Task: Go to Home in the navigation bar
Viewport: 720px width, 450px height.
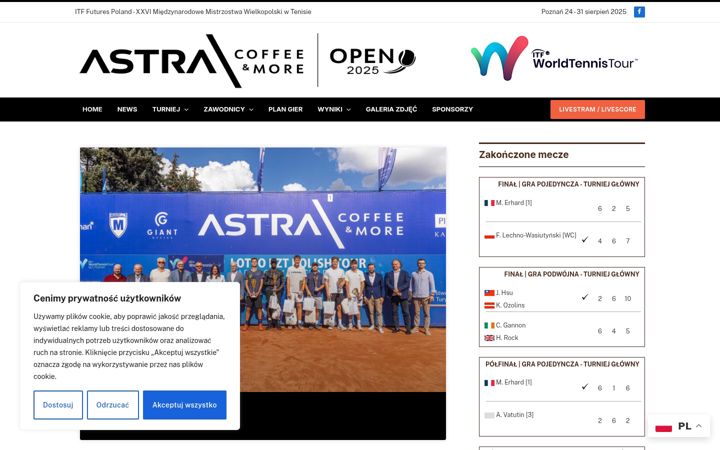Action: coord(92,109)
